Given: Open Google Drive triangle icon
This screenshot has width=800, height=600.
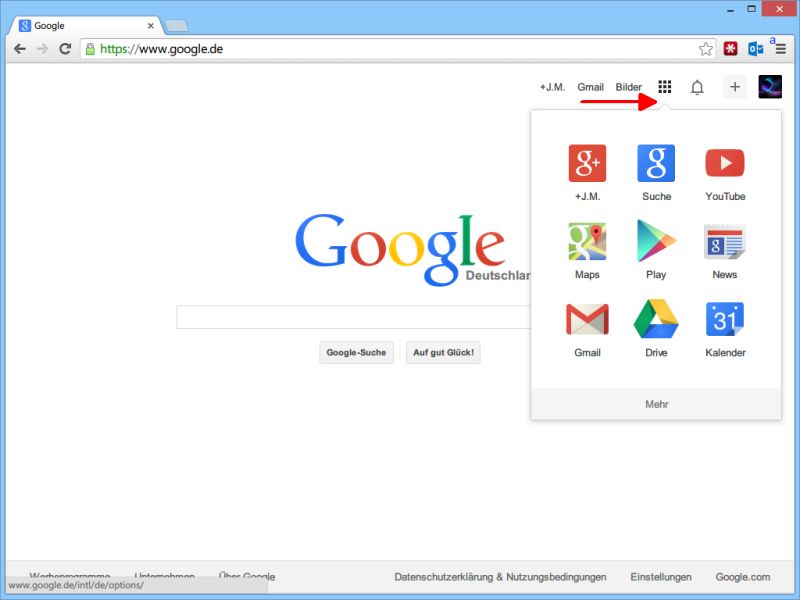Looking at the screenshot, I should pyautogui.click(x=656, y=319).
